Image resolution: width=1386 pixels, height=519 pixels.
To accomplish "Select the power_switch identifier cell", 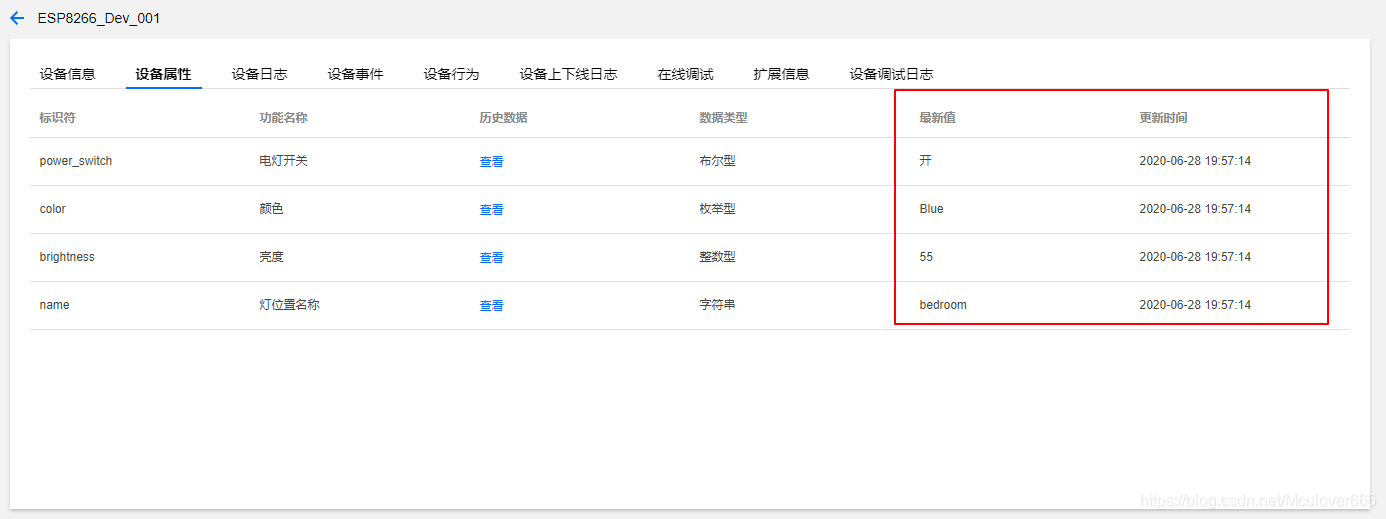I will (76, 161).
